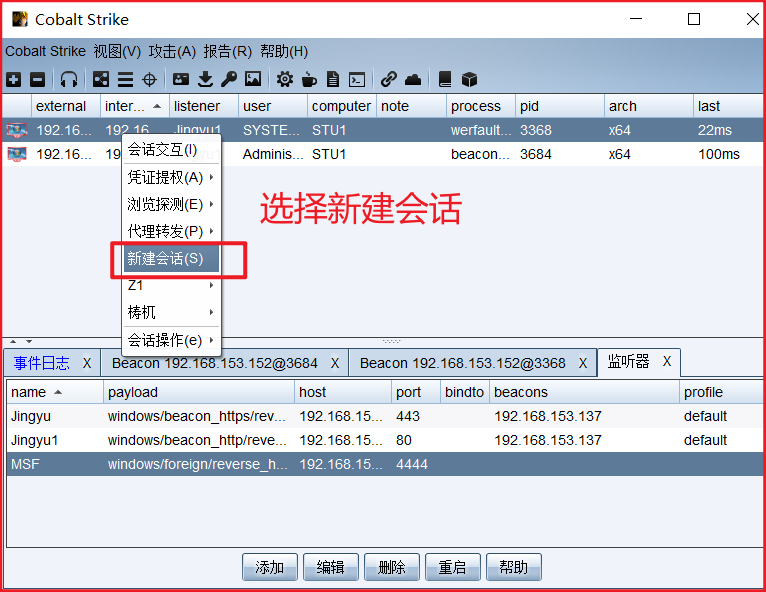Click the cube about icon in toolbar
This screenshot has height=592, width=766.
tap(469, 79)
